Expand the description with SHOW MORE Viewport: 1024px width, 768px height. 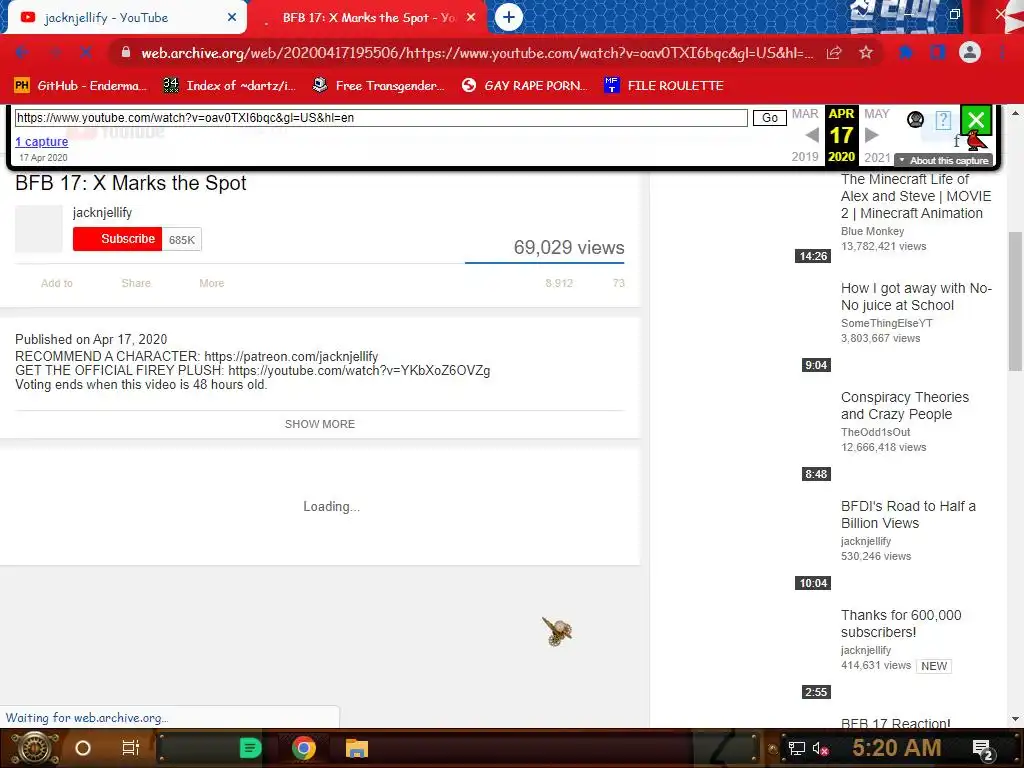(320, 424)
